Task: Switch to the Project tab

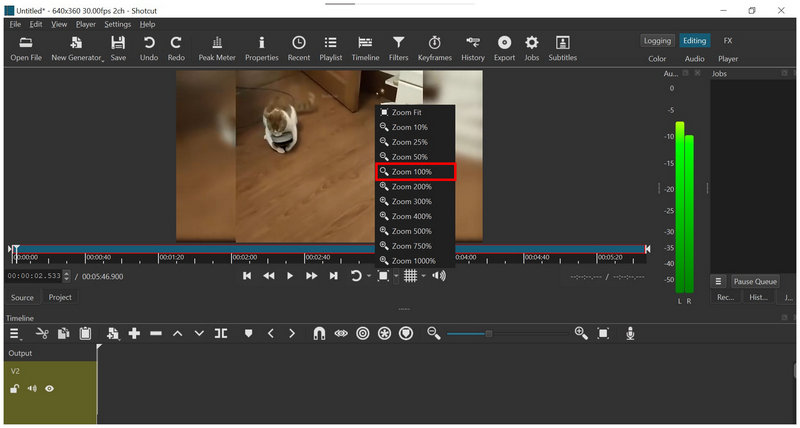Action: point(60,297)
